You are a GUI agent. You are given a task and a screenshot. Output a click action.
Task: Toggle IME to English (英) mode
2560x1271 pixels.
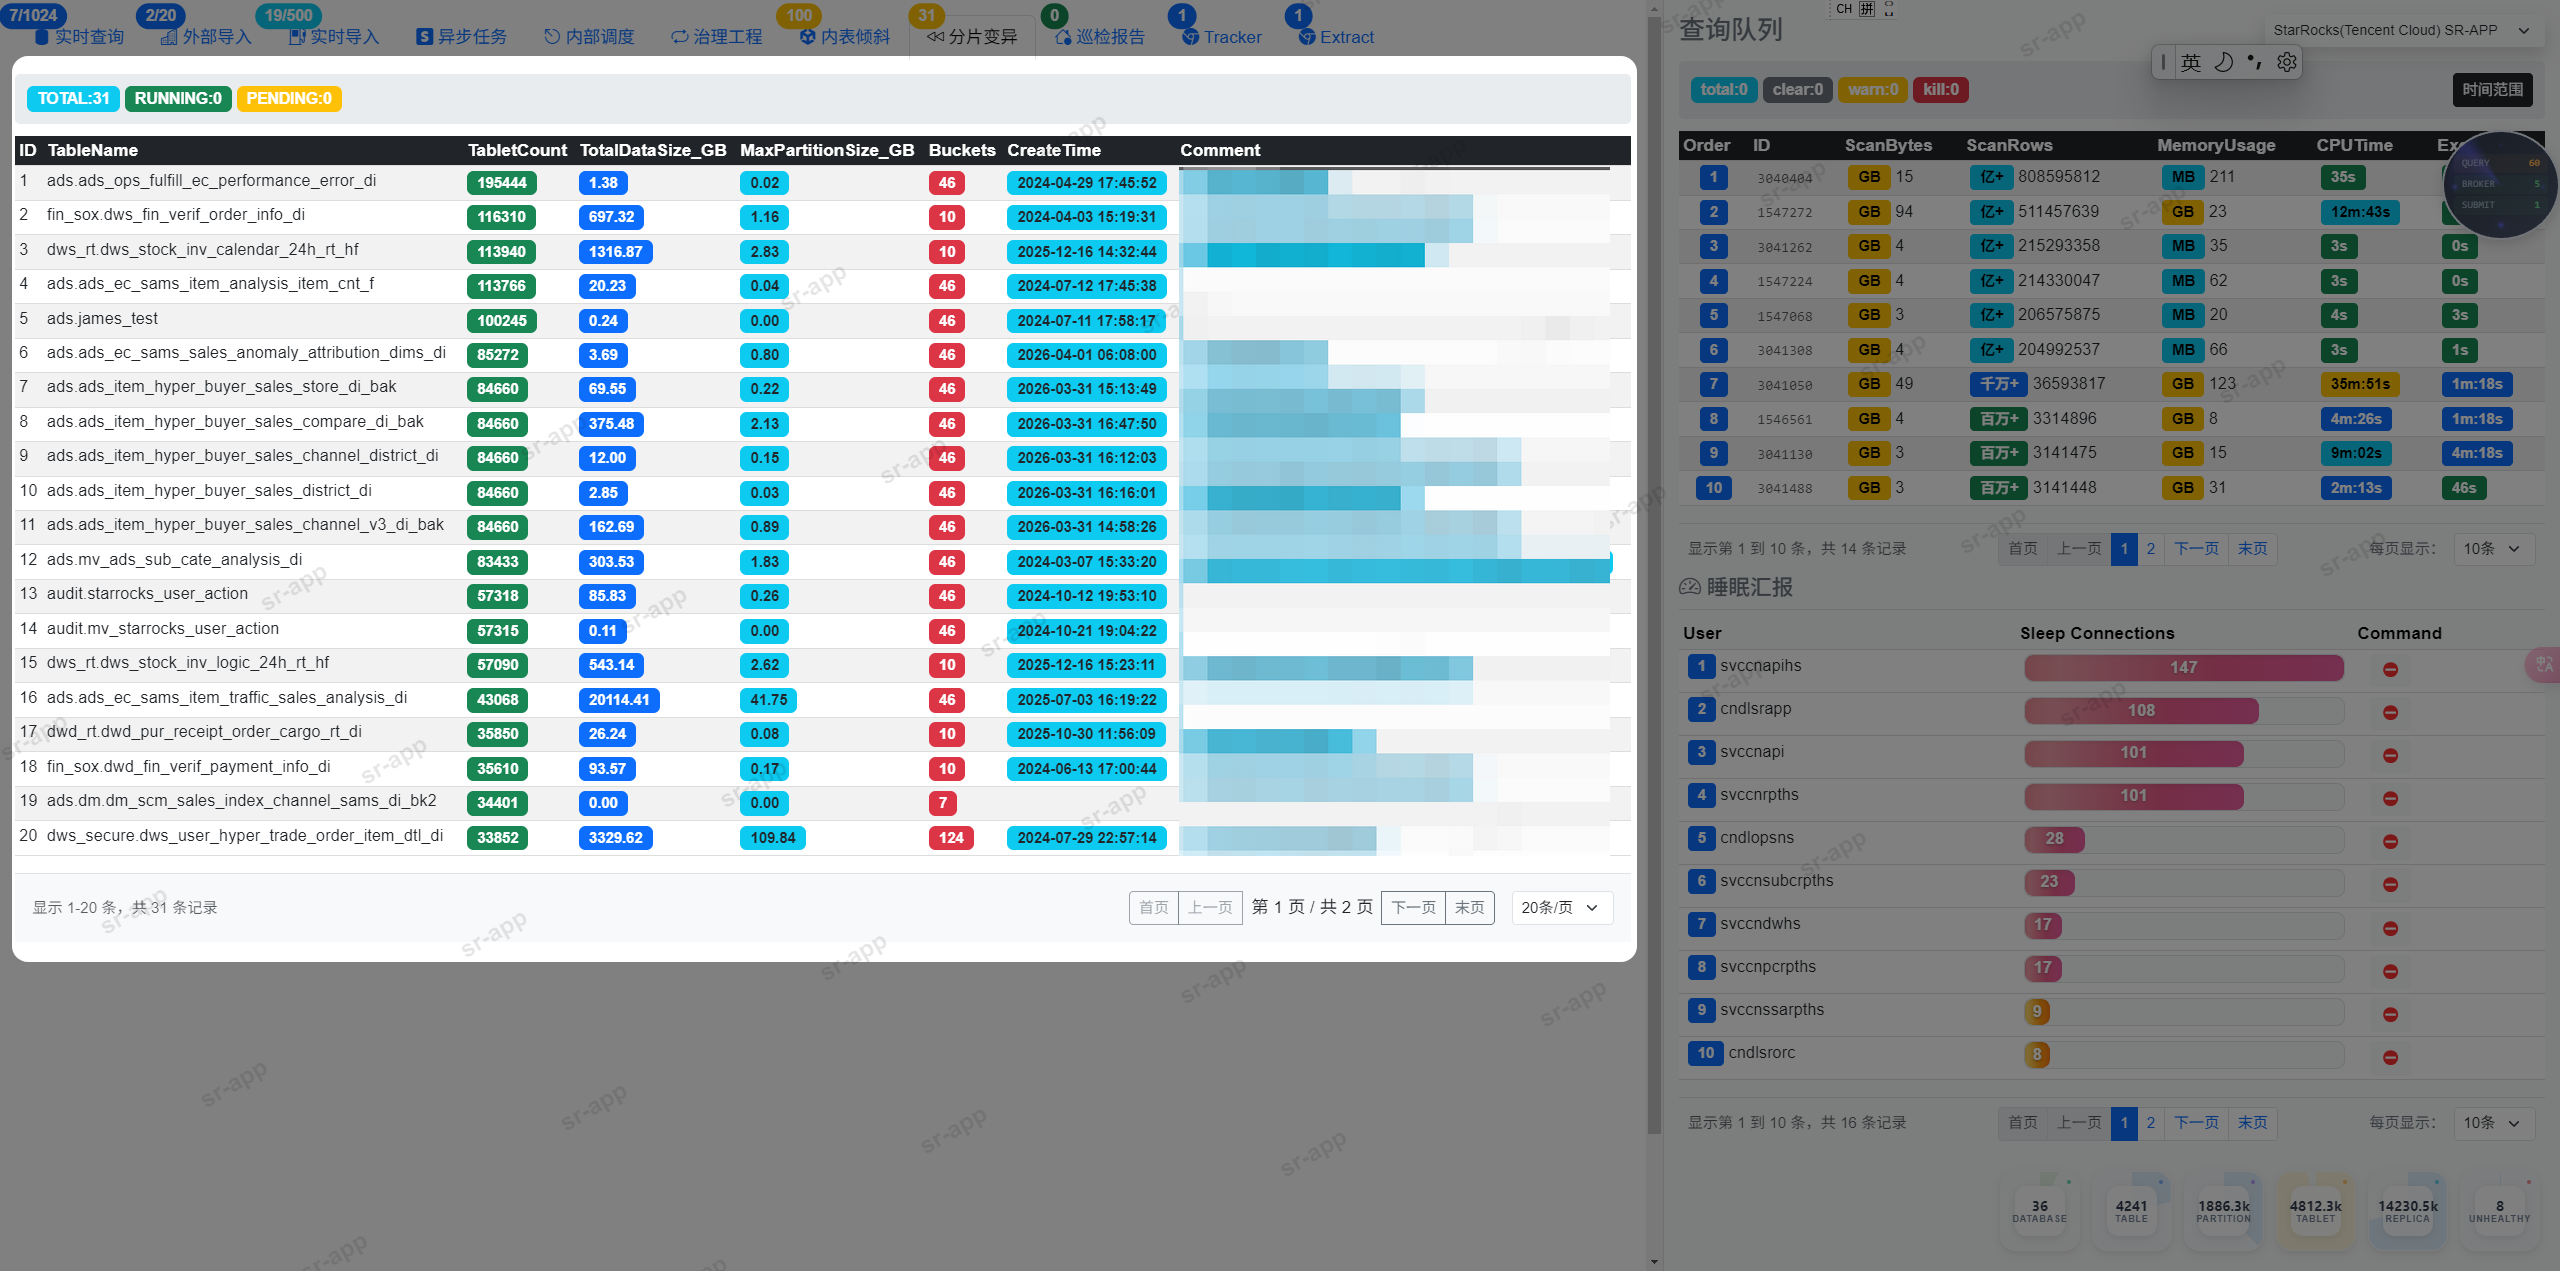[x=2191, y=62]
